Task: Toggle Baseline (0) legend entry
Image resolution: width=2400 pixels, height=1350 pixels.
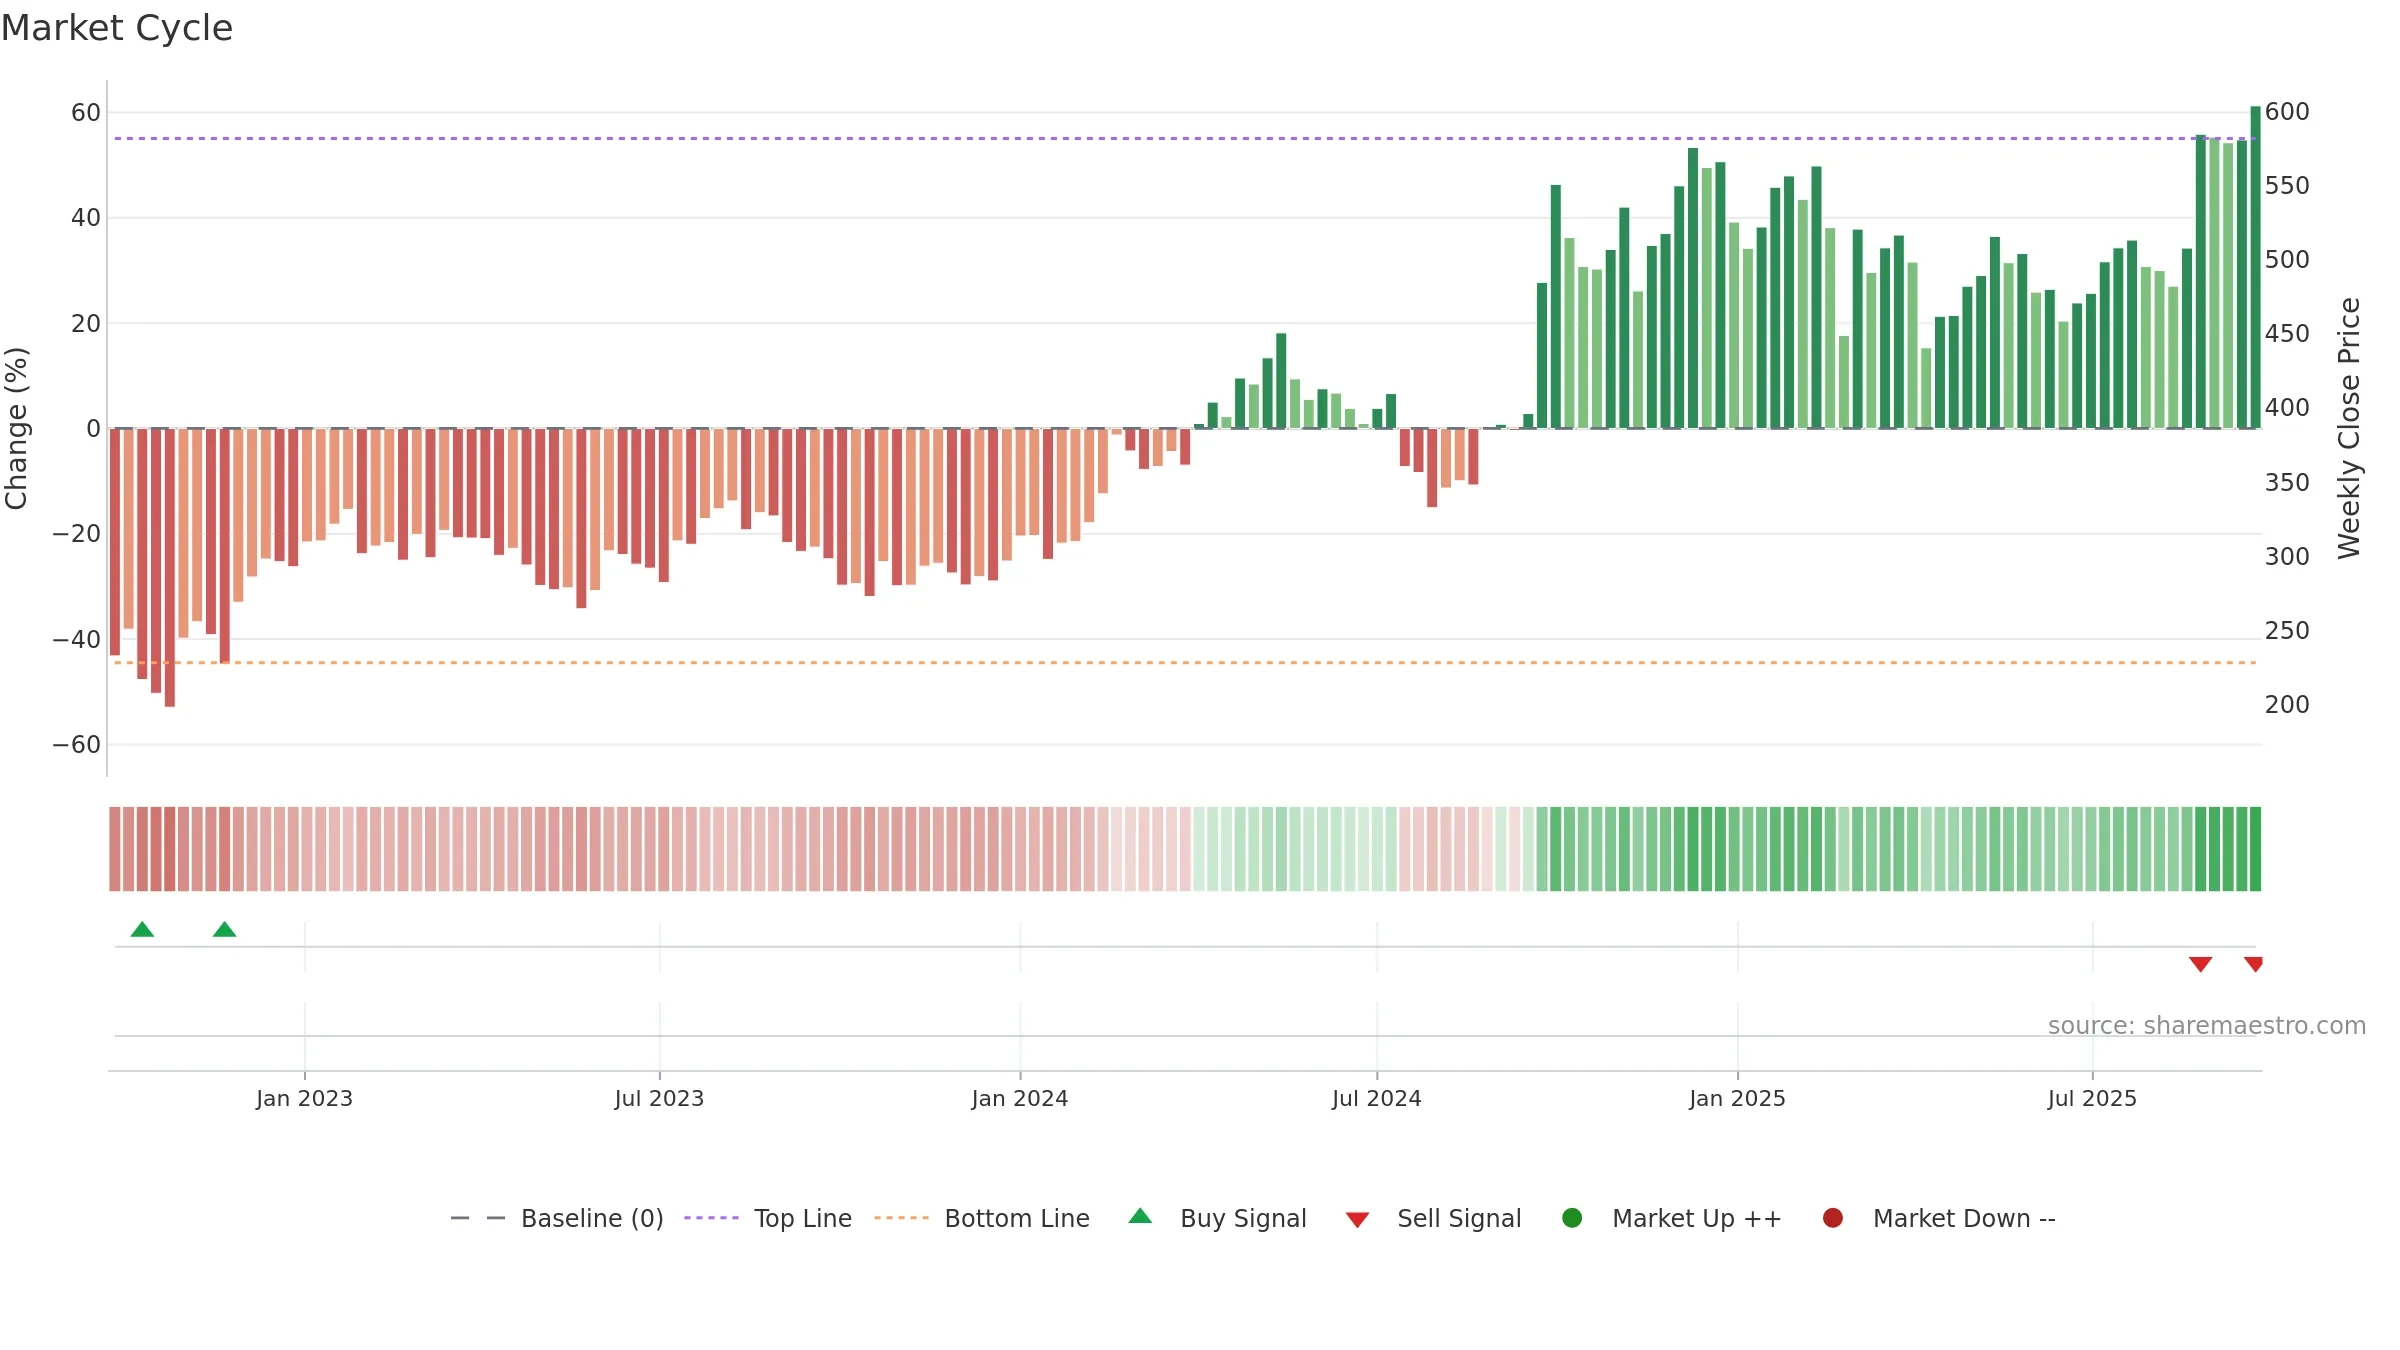Action: 557,1218
